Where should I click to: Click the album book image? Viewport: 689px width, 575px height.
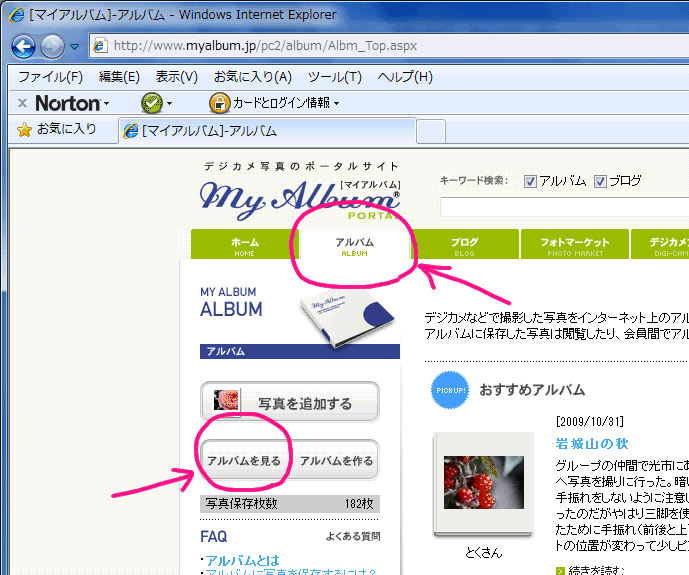pyautogui.click(x=348, y=315)
